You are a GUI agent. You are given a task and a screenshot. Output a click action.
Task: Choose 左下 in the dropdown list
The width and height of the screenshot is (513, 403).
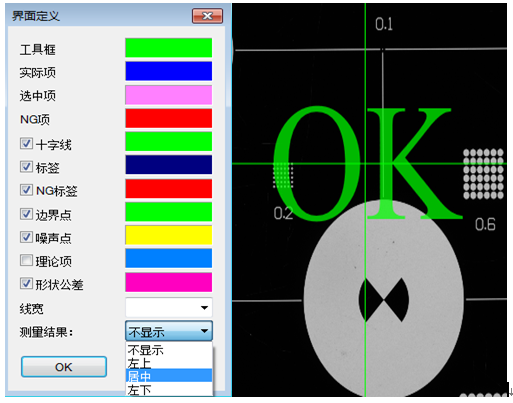[169, 389]
